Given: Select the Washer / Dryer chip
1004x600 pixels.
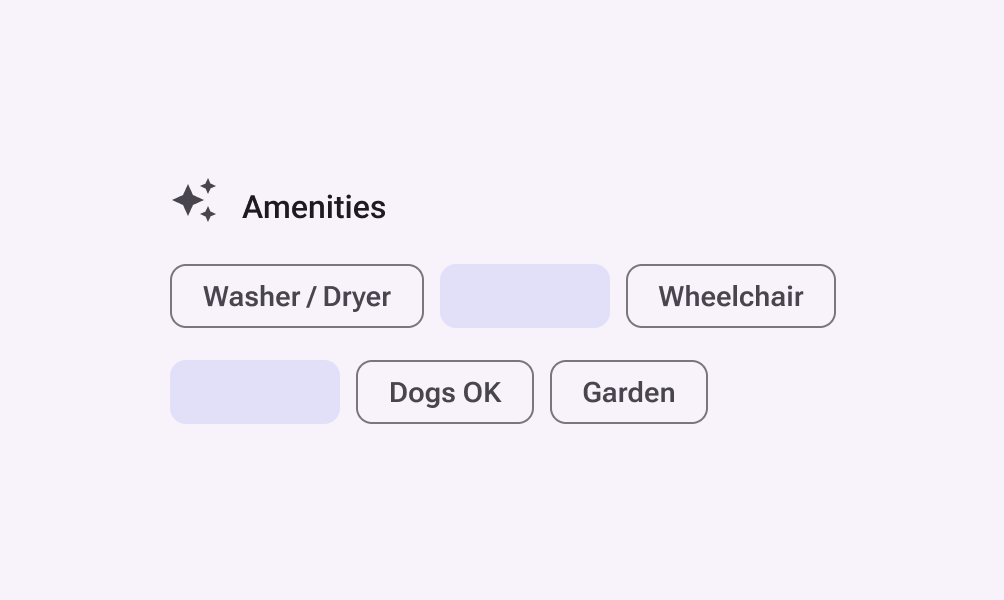Looking at the screenshot, I should coord(297,296).
